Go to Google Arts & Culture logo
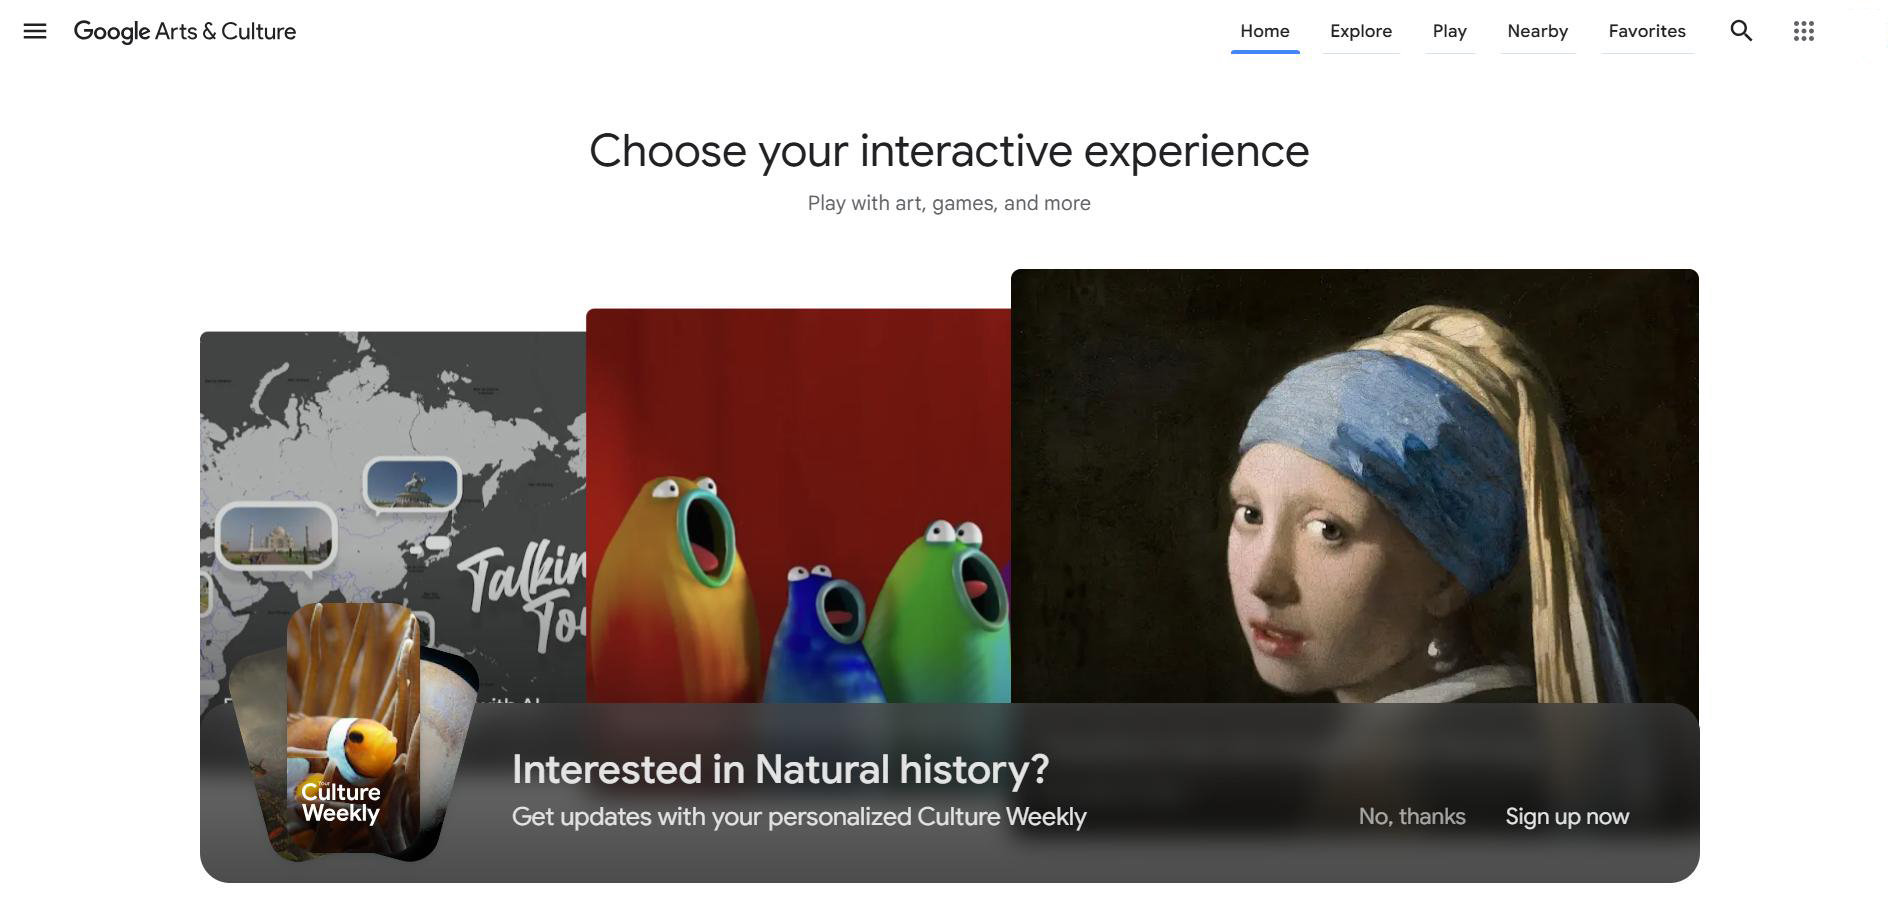 click(185, 31)
